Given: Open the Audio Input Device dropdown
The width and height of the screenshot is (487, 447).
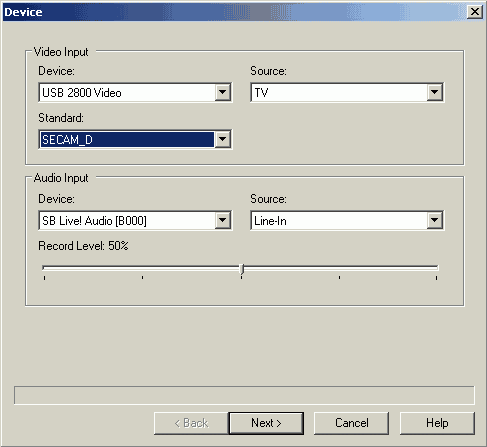Looking at the screenshot, I should coord(135,220).
